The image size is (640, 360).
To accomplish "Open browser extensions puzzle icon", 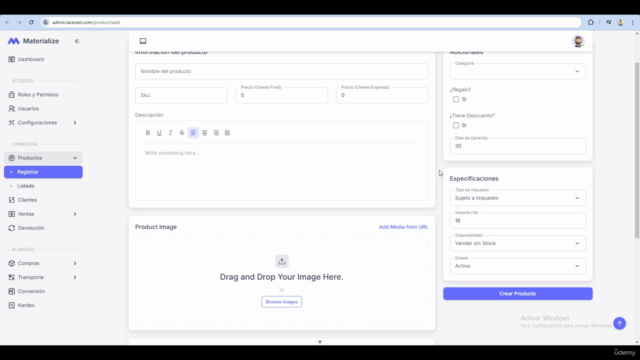I will (x=591, y=22).
